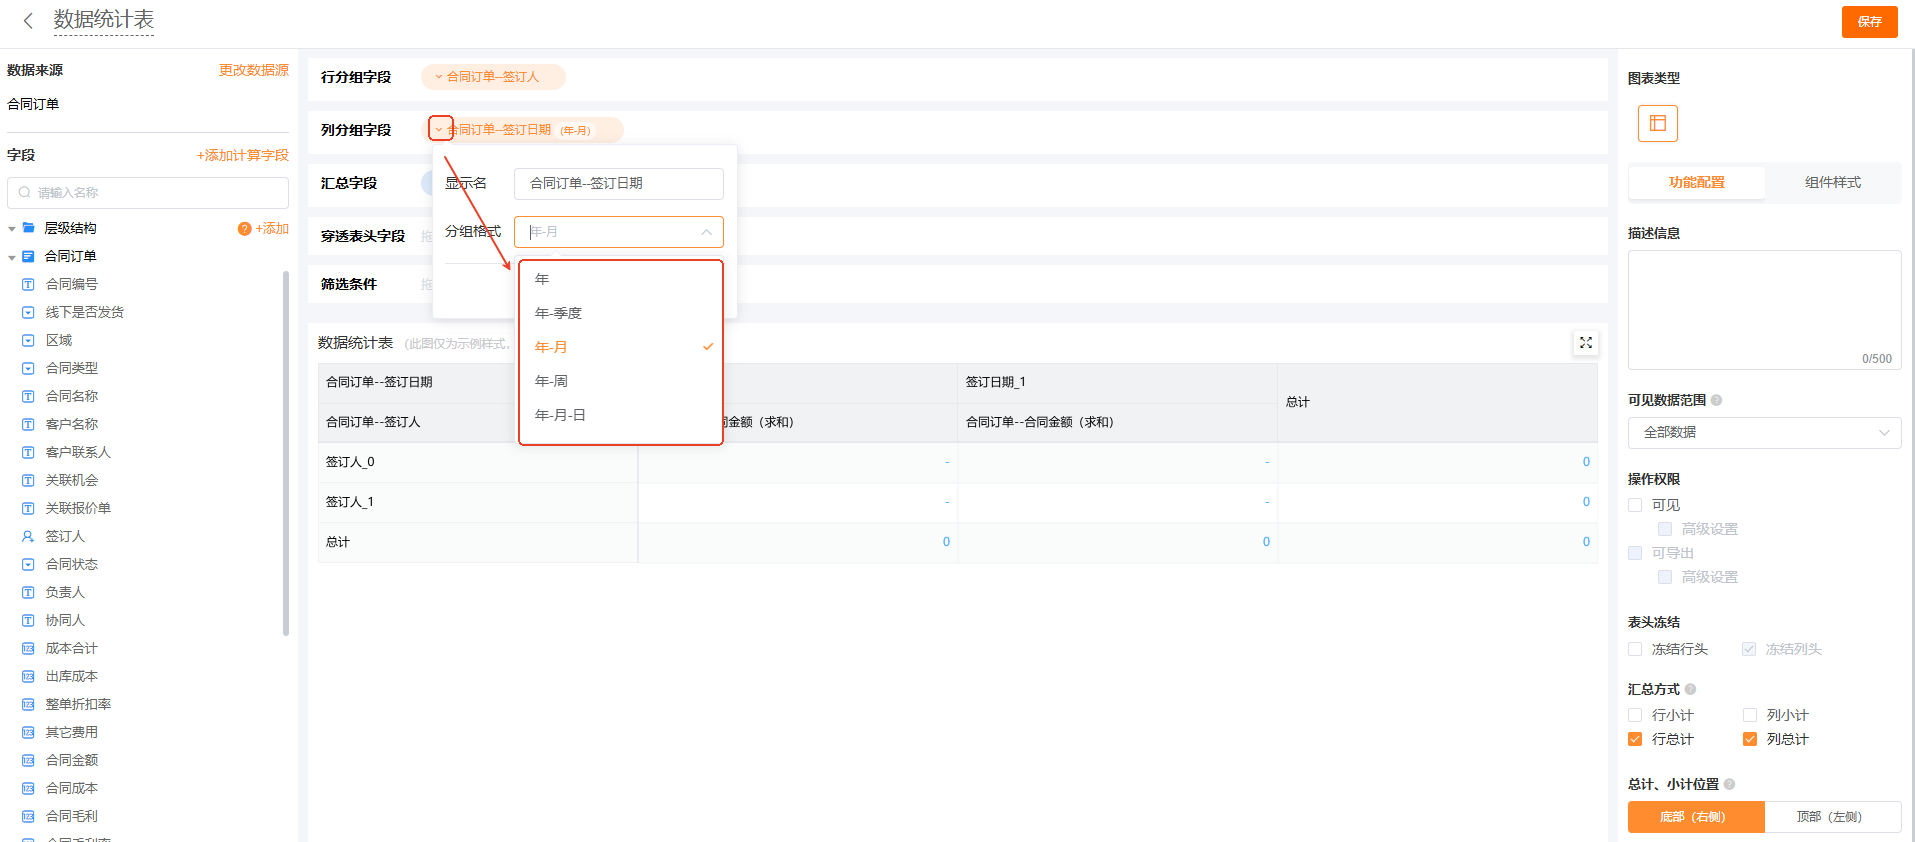Click the orange 保存 button
The image size is (1915, 842).
click(x=1868, y=21)
